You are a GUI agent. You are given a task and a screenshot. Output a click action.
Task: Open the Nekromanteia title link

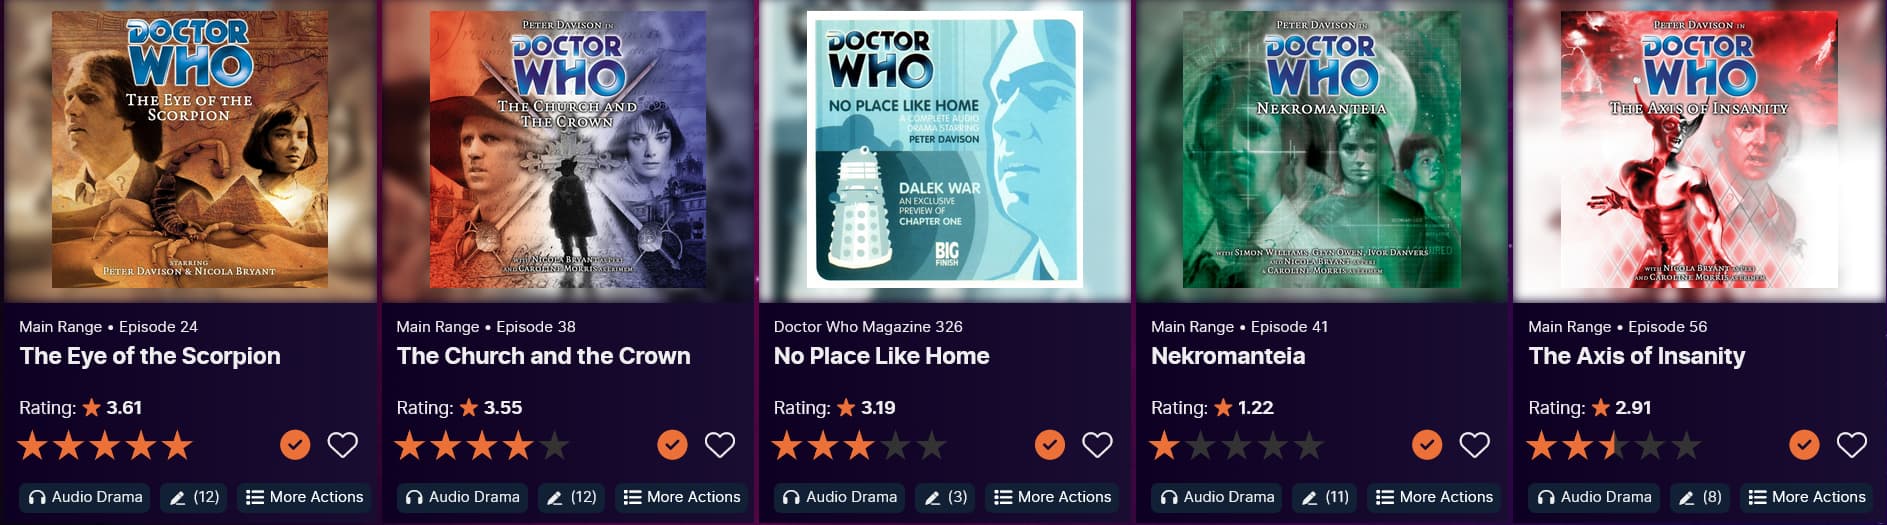click(x=1228, y=356)
